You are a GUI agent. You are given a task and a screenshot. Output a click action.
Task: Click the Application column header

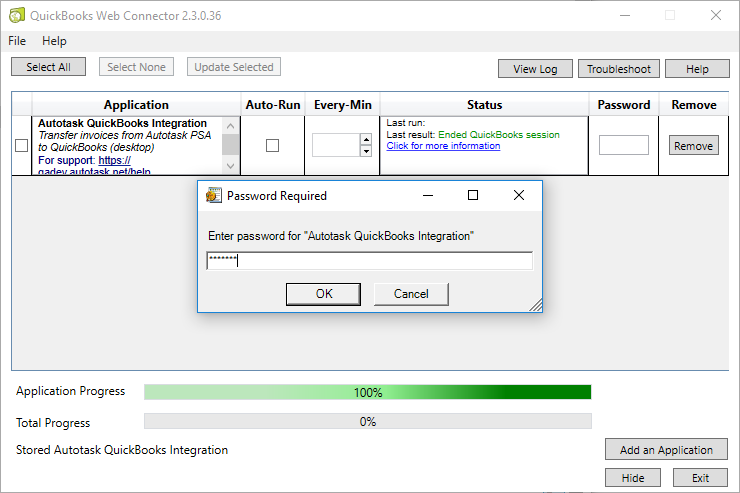coord(136,105)
